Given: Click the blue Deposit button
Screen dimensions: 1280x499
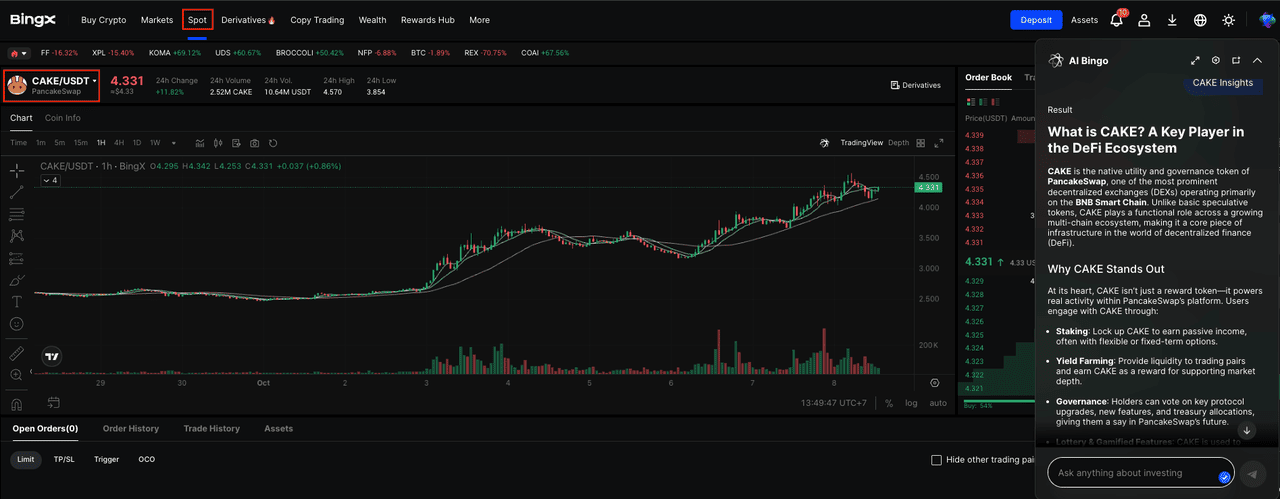Looking at the screenshot, I should point(1036,20).
